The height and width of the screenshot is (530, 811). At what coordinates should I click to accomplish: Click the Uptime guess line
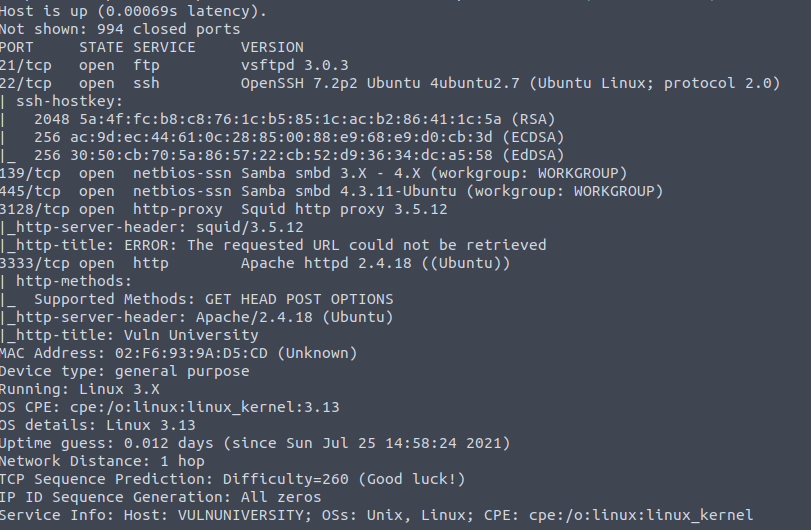[255, 443]
